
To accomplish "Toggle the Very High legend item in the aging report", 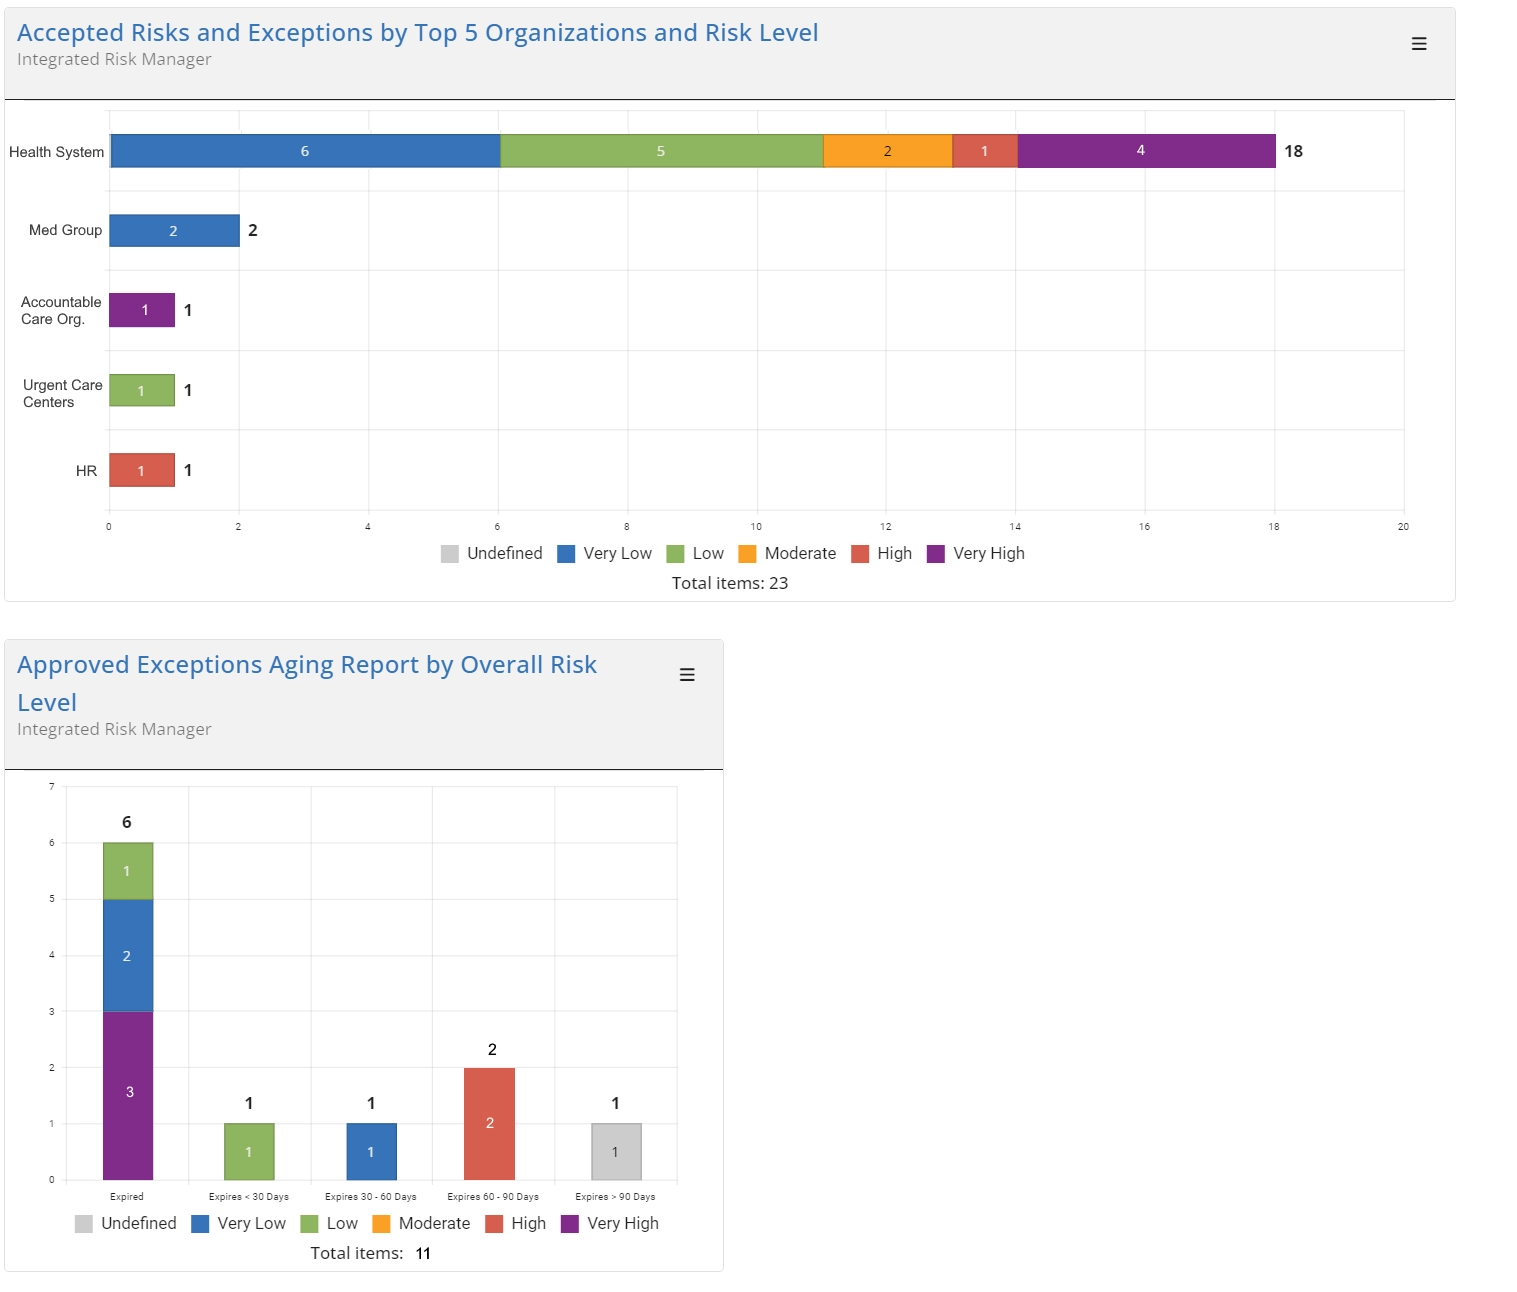I will pos(610,1224).
